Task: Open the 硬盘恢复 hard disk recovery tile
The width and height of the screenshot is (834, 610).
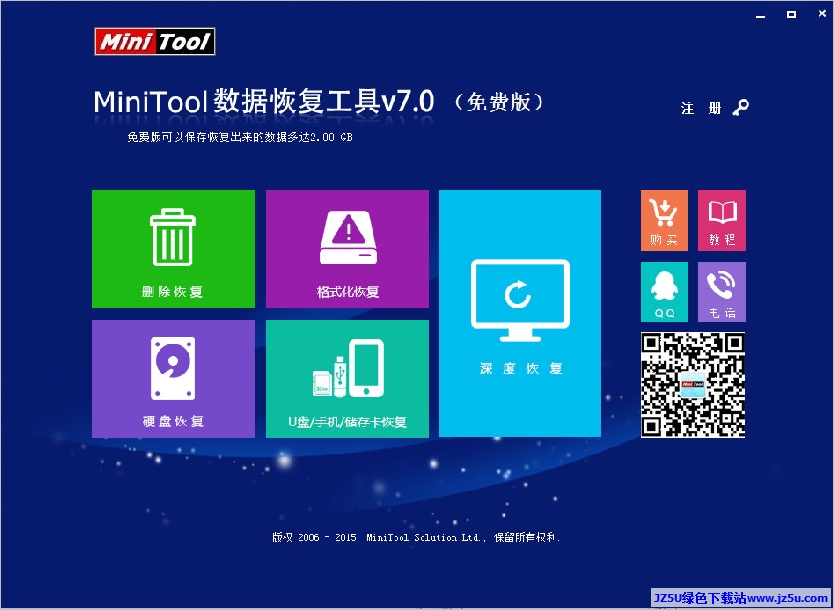Action: [x=173, y=379]
